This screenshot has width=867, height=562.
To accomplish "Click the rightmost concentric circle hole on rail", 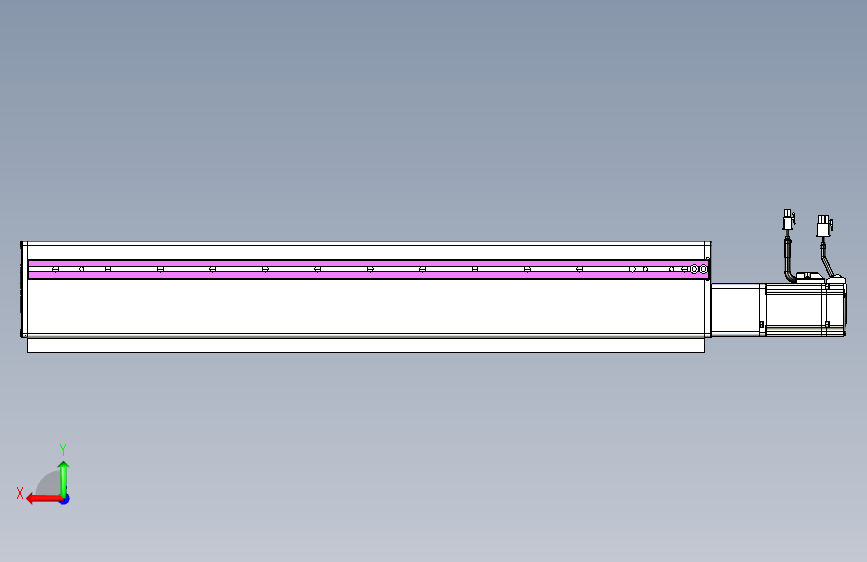I will [x=703, y=269].
